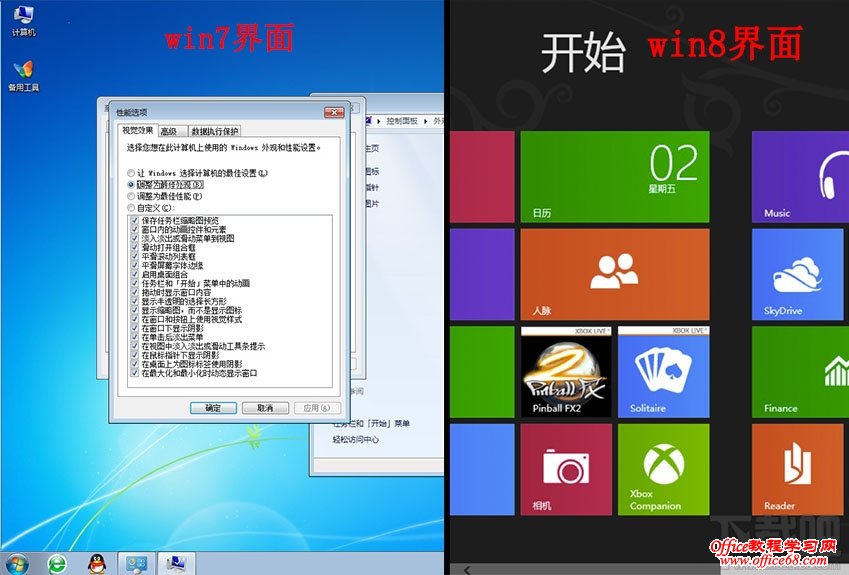This screenshot has height=575, width=849.
Task: Click the Windows 7 Start orb
Action: (x=17, y=564)
